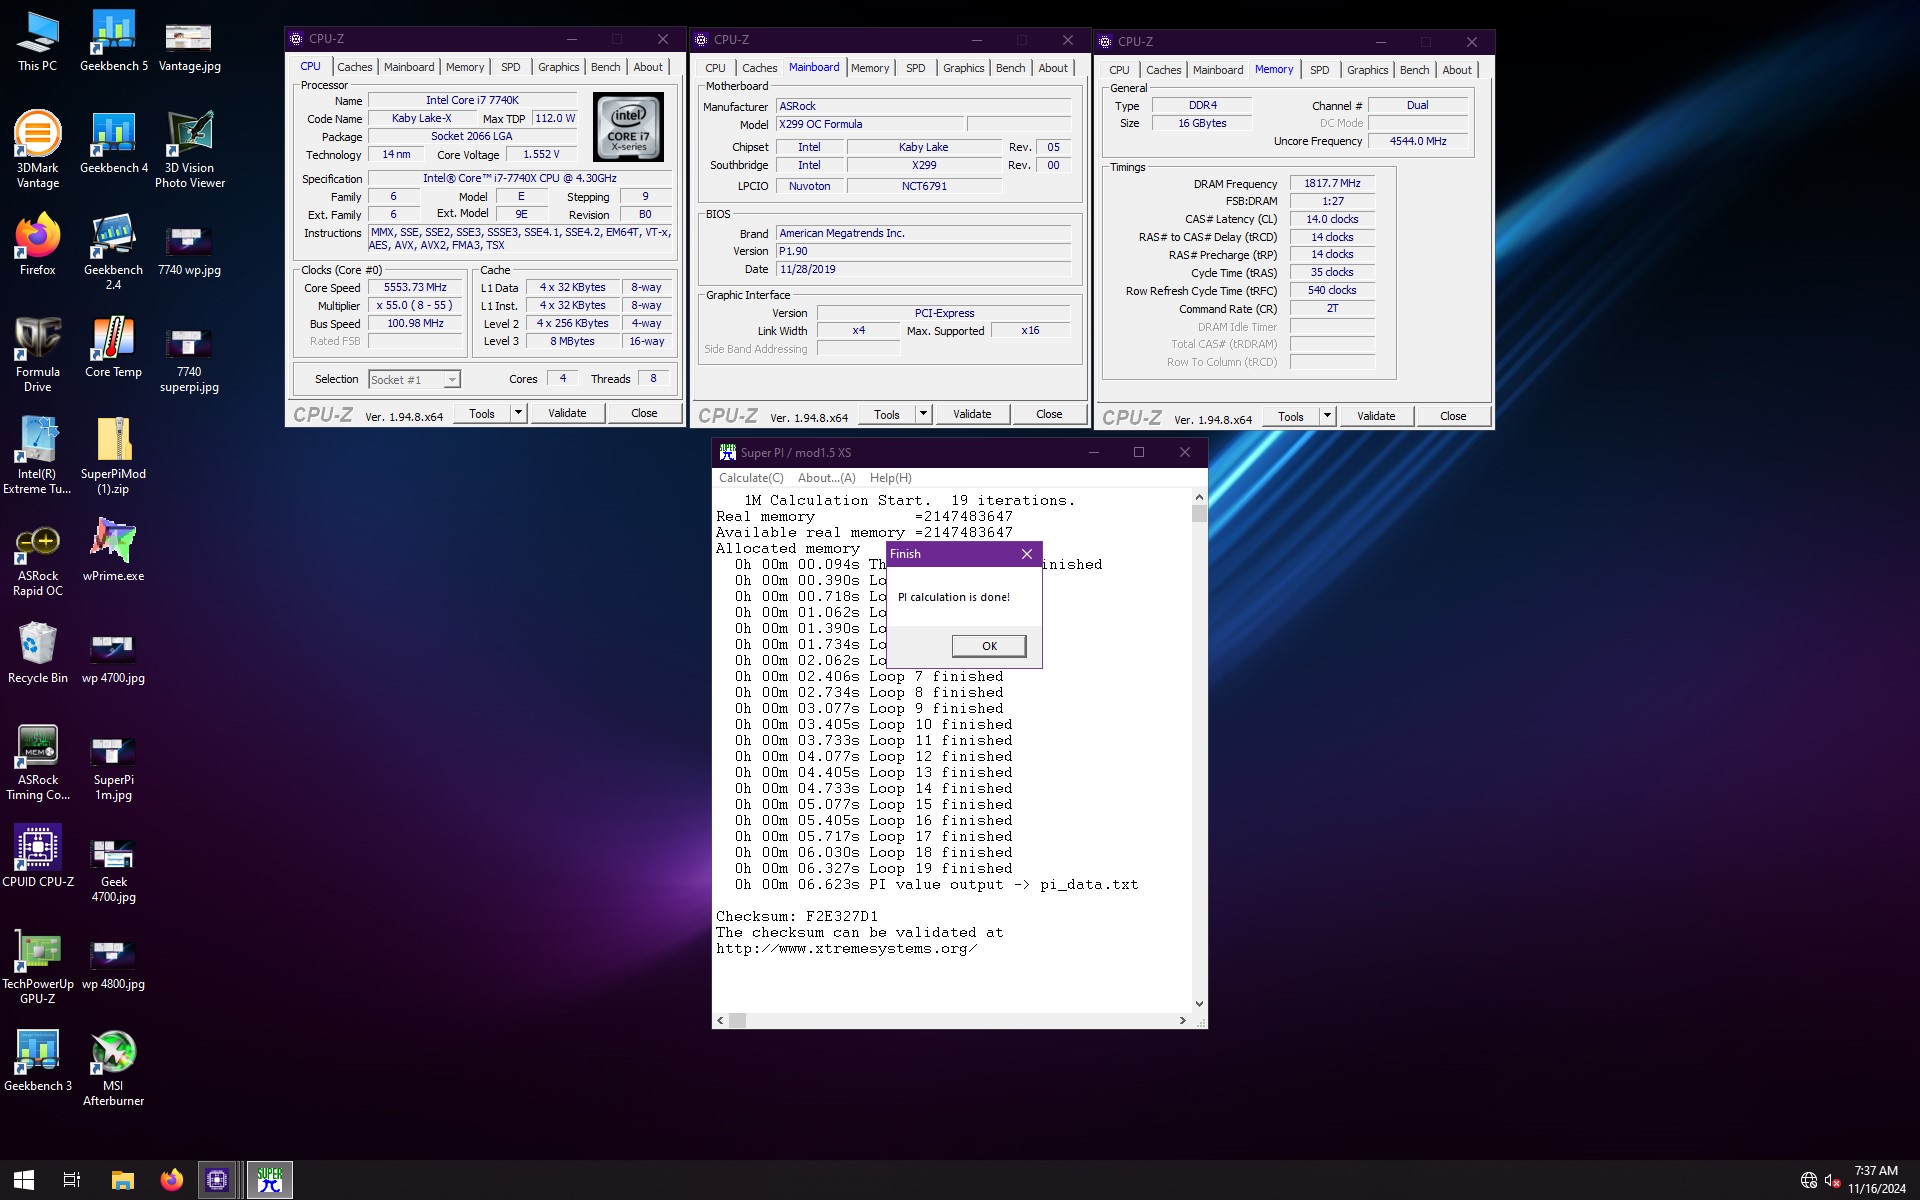
Task: Open Bench tab in first CPU-Z window
Action: 605,67
